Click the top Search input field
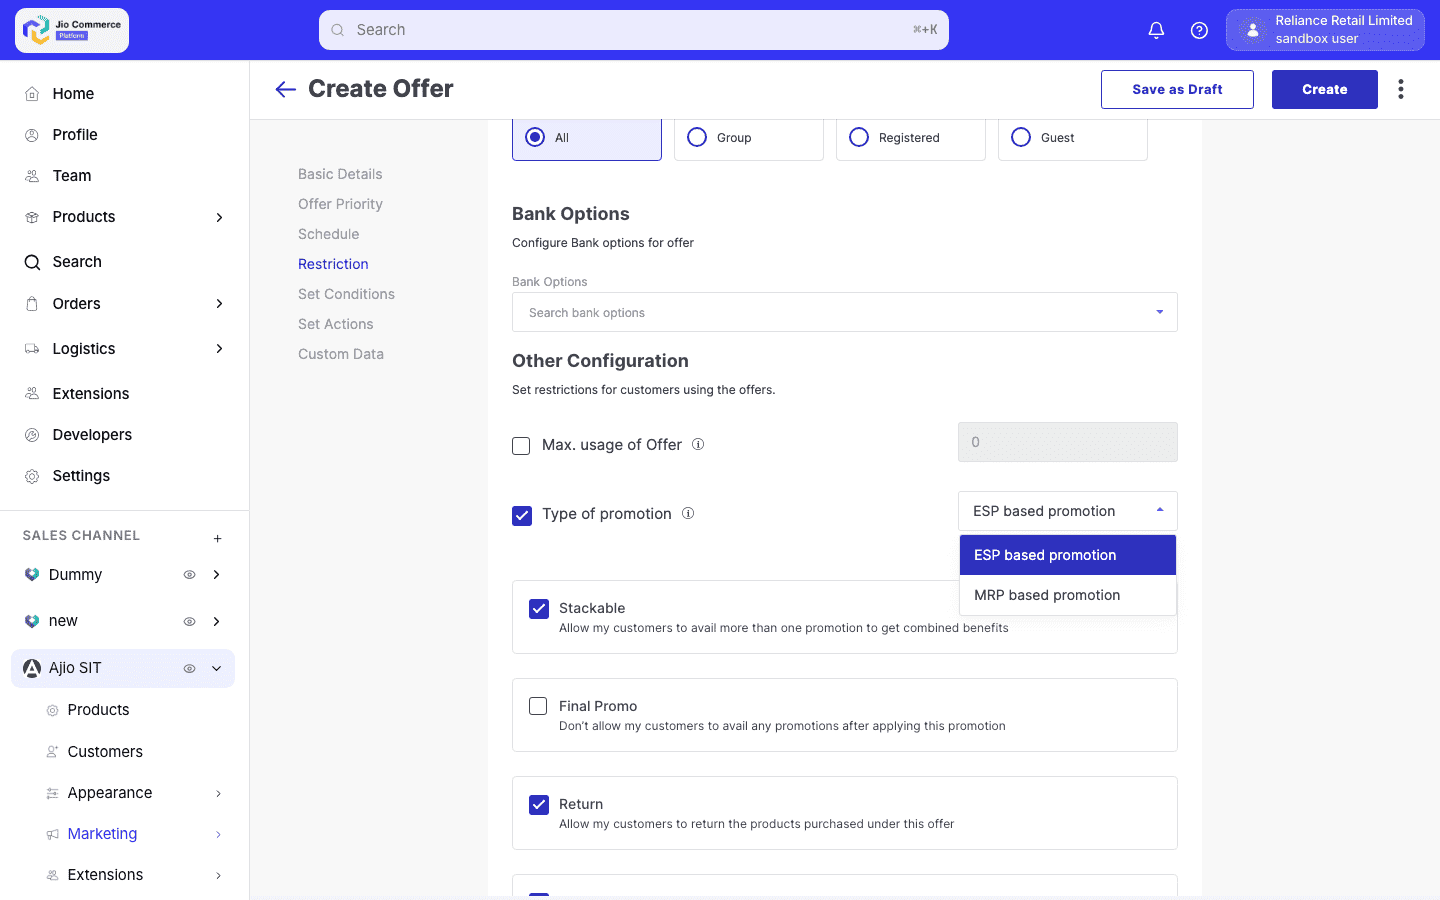Screen dimensions: 1440x900 click(x=633, y=30)
